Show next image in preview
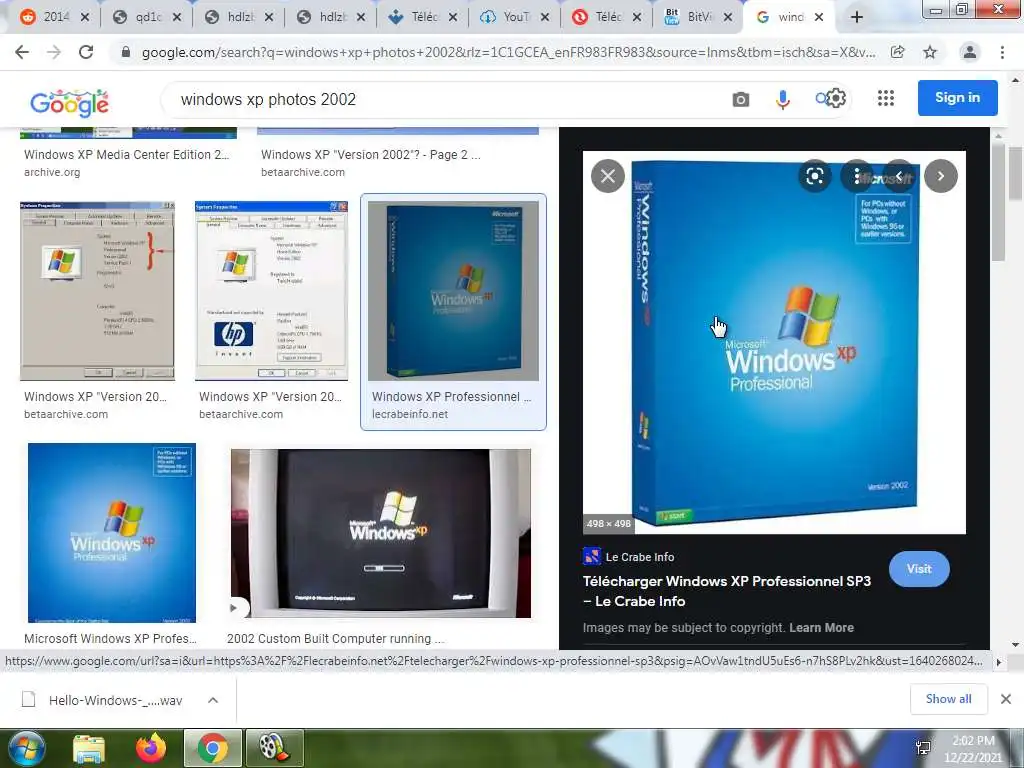 pos(940,176)
